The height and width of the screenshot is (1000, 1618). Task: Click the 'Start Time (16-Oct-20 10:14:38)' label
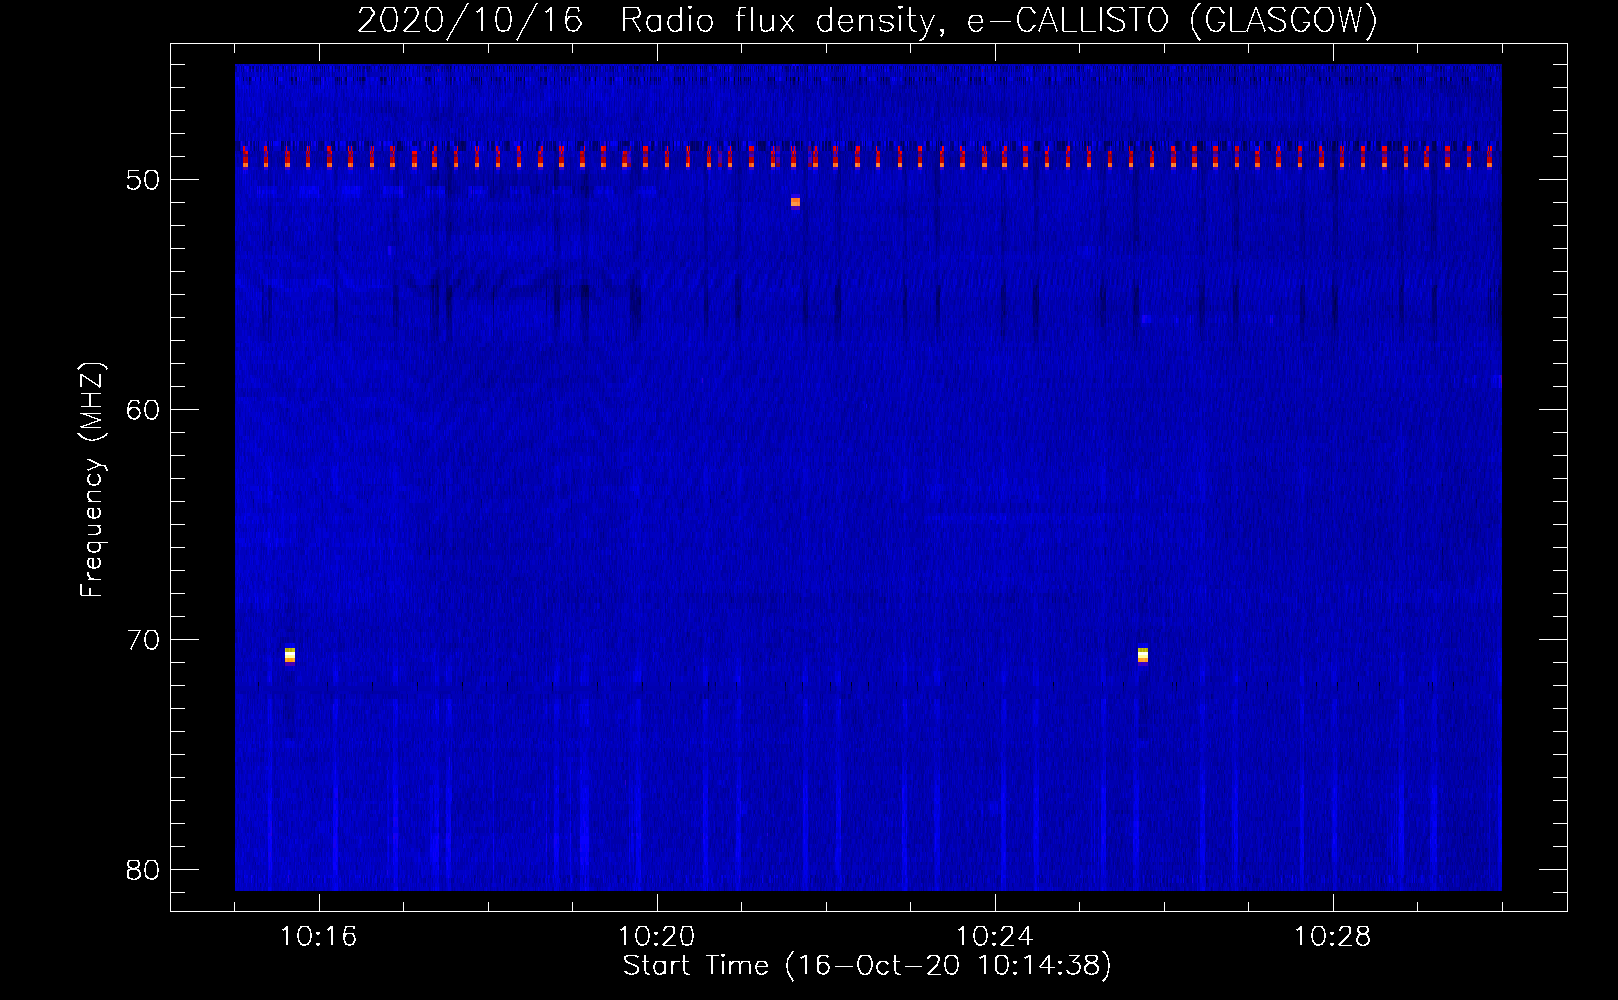pyautogui.click(x=867, y=966)
